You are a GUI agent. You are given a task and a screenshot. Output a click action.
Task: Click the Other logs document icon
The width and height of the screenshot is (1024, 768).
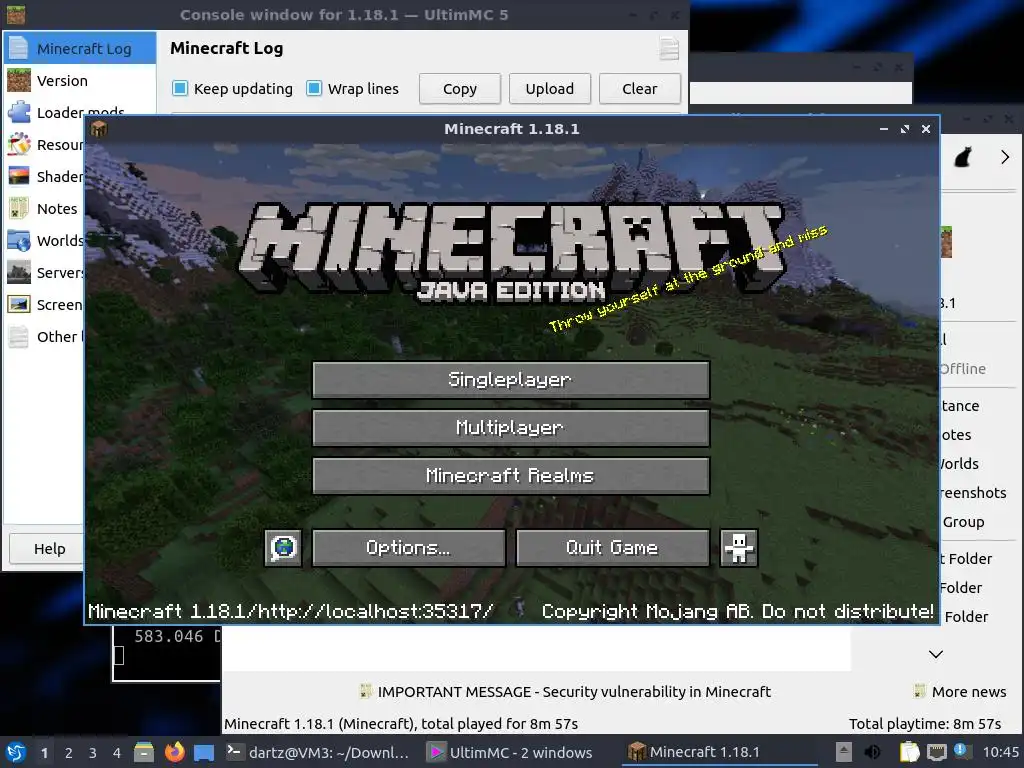coord(19,336)
